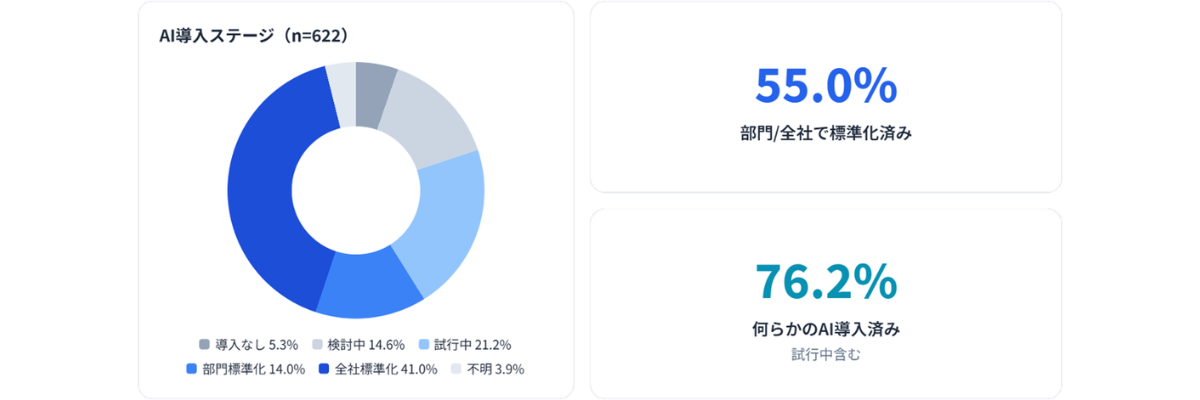Screen dimensions: 1200x400
Task: Click the 76.2% statistic value
Action: (x=825, y=281)
